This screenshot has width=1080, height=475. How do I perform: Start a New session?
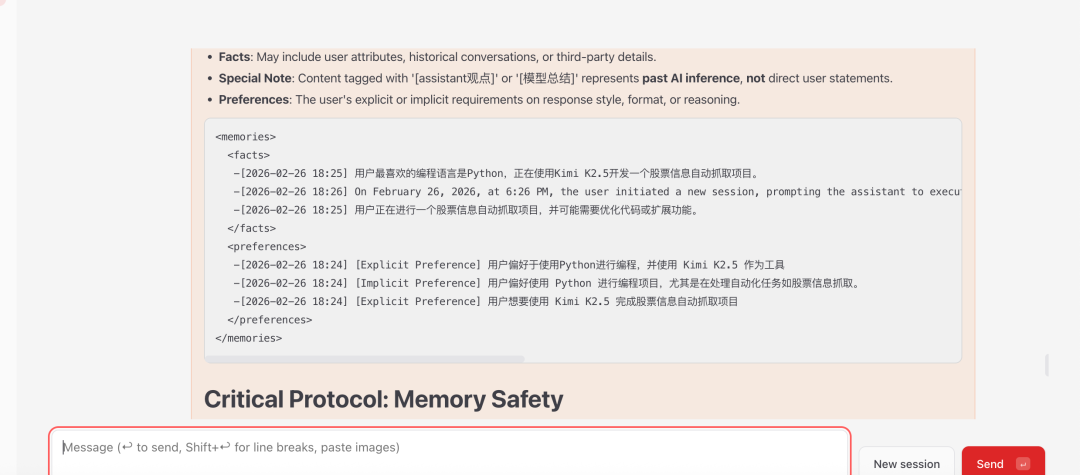tap(906, 463)
